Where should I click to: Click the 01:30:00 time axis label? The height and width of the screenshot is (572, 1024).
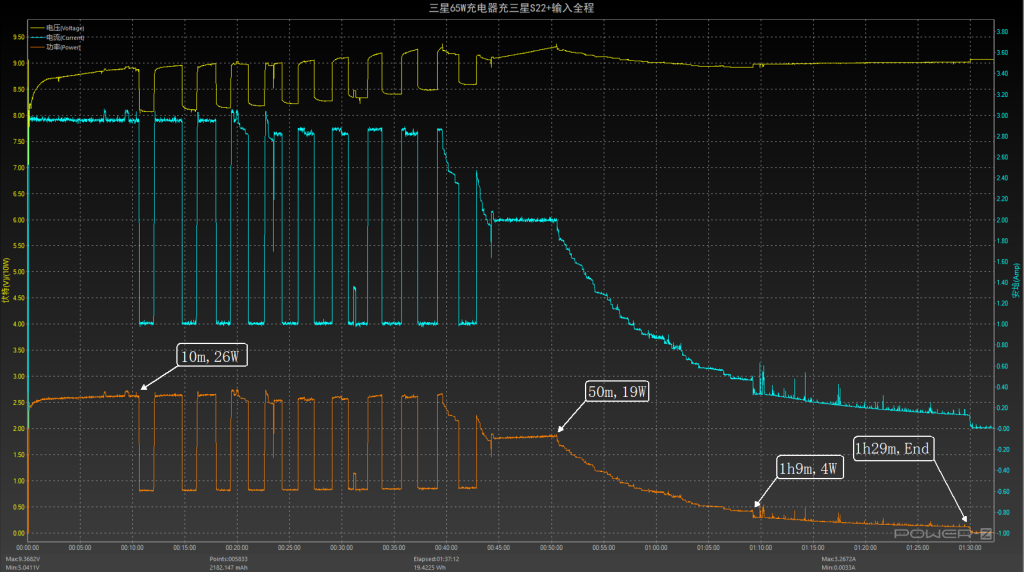point(970,548)
